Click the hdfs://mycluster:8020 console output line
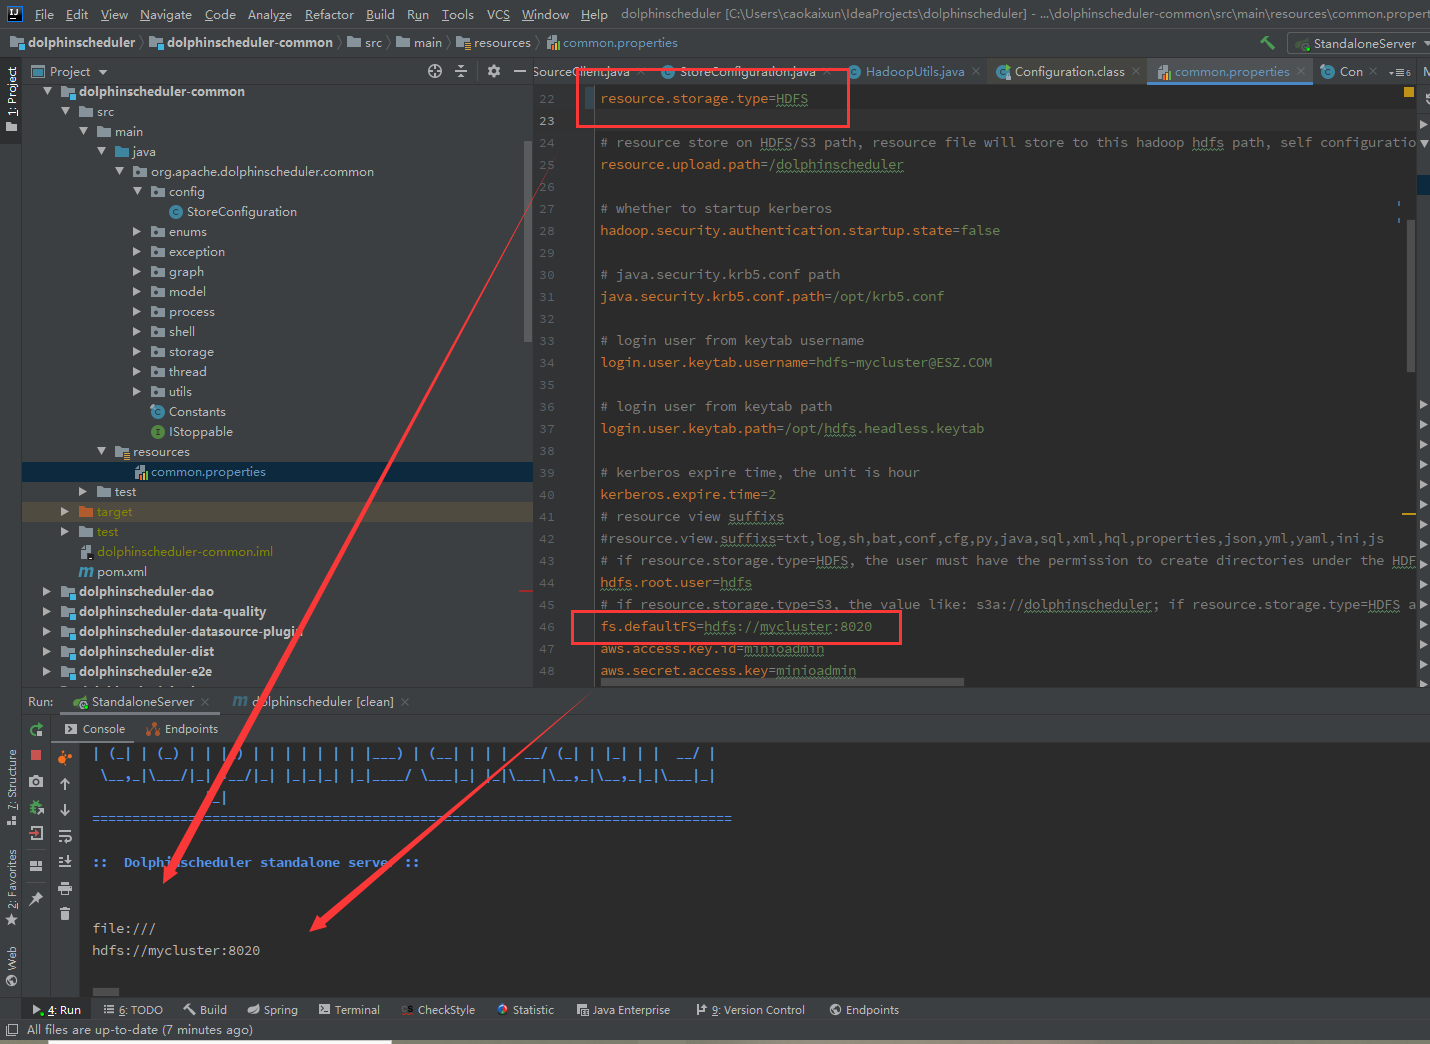The height and width of the screenshot is (1044, 1430). [176, 950]
